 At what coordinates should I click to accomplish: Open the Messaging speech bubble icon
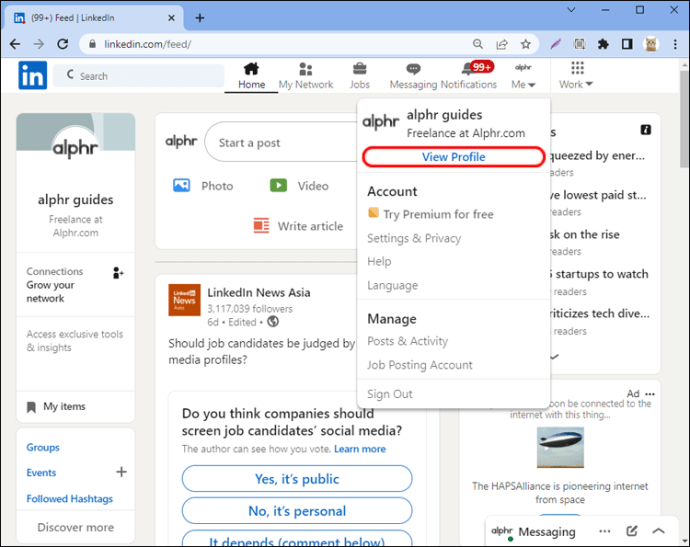413,69
